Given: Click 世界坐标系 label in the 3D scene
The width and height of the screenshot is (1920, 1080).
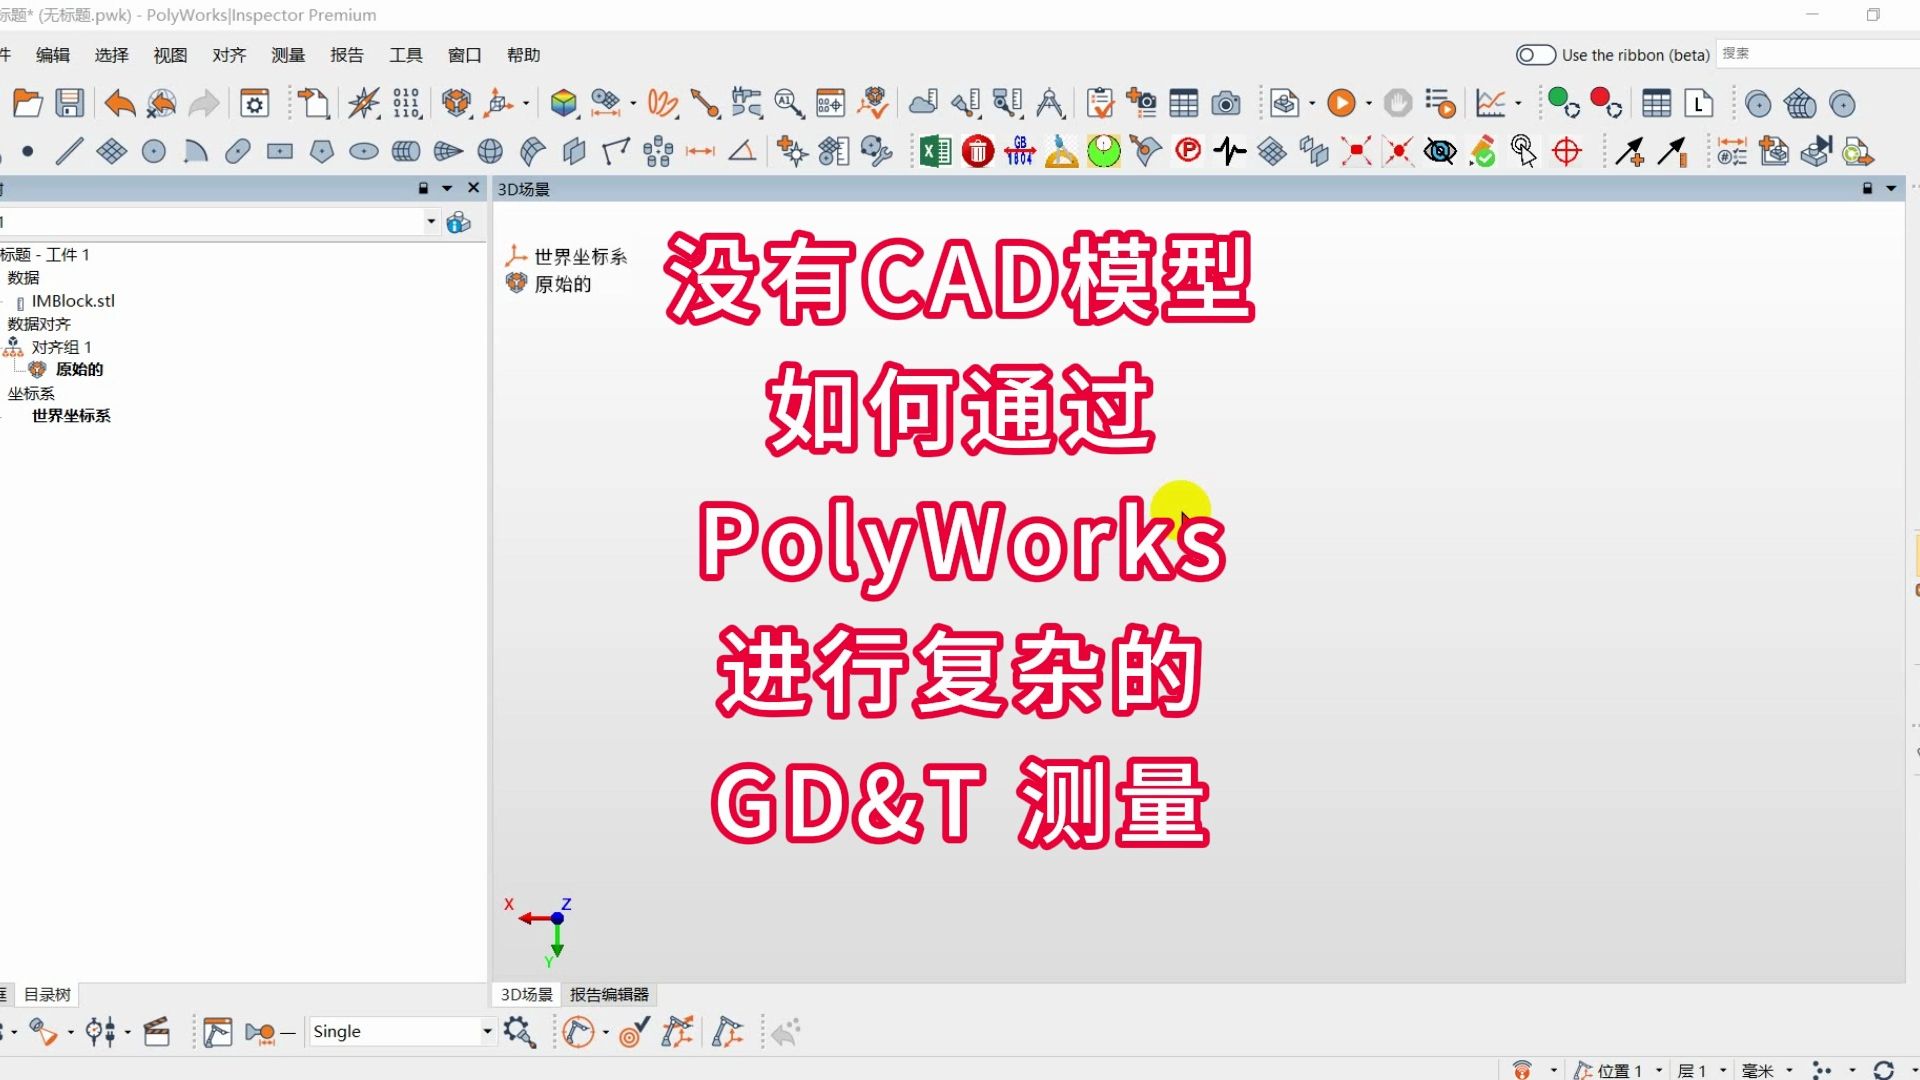Looking at the screenshot, I should coord(580,257).
